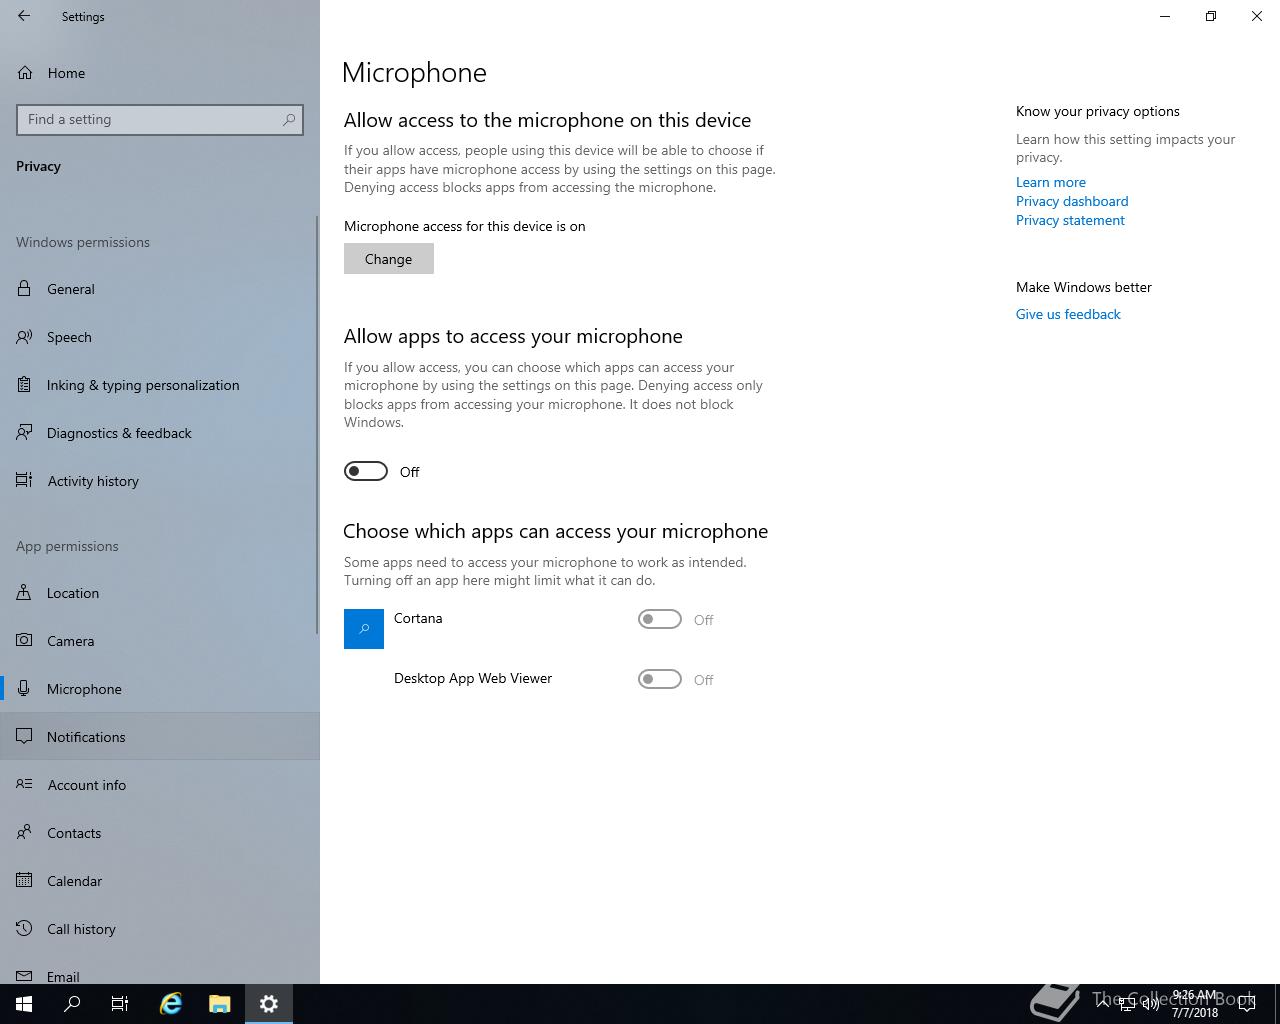This screenshot has height=1024, width=1280.
Task: Open General privacy settings
Action: click(x=160, y=289)
